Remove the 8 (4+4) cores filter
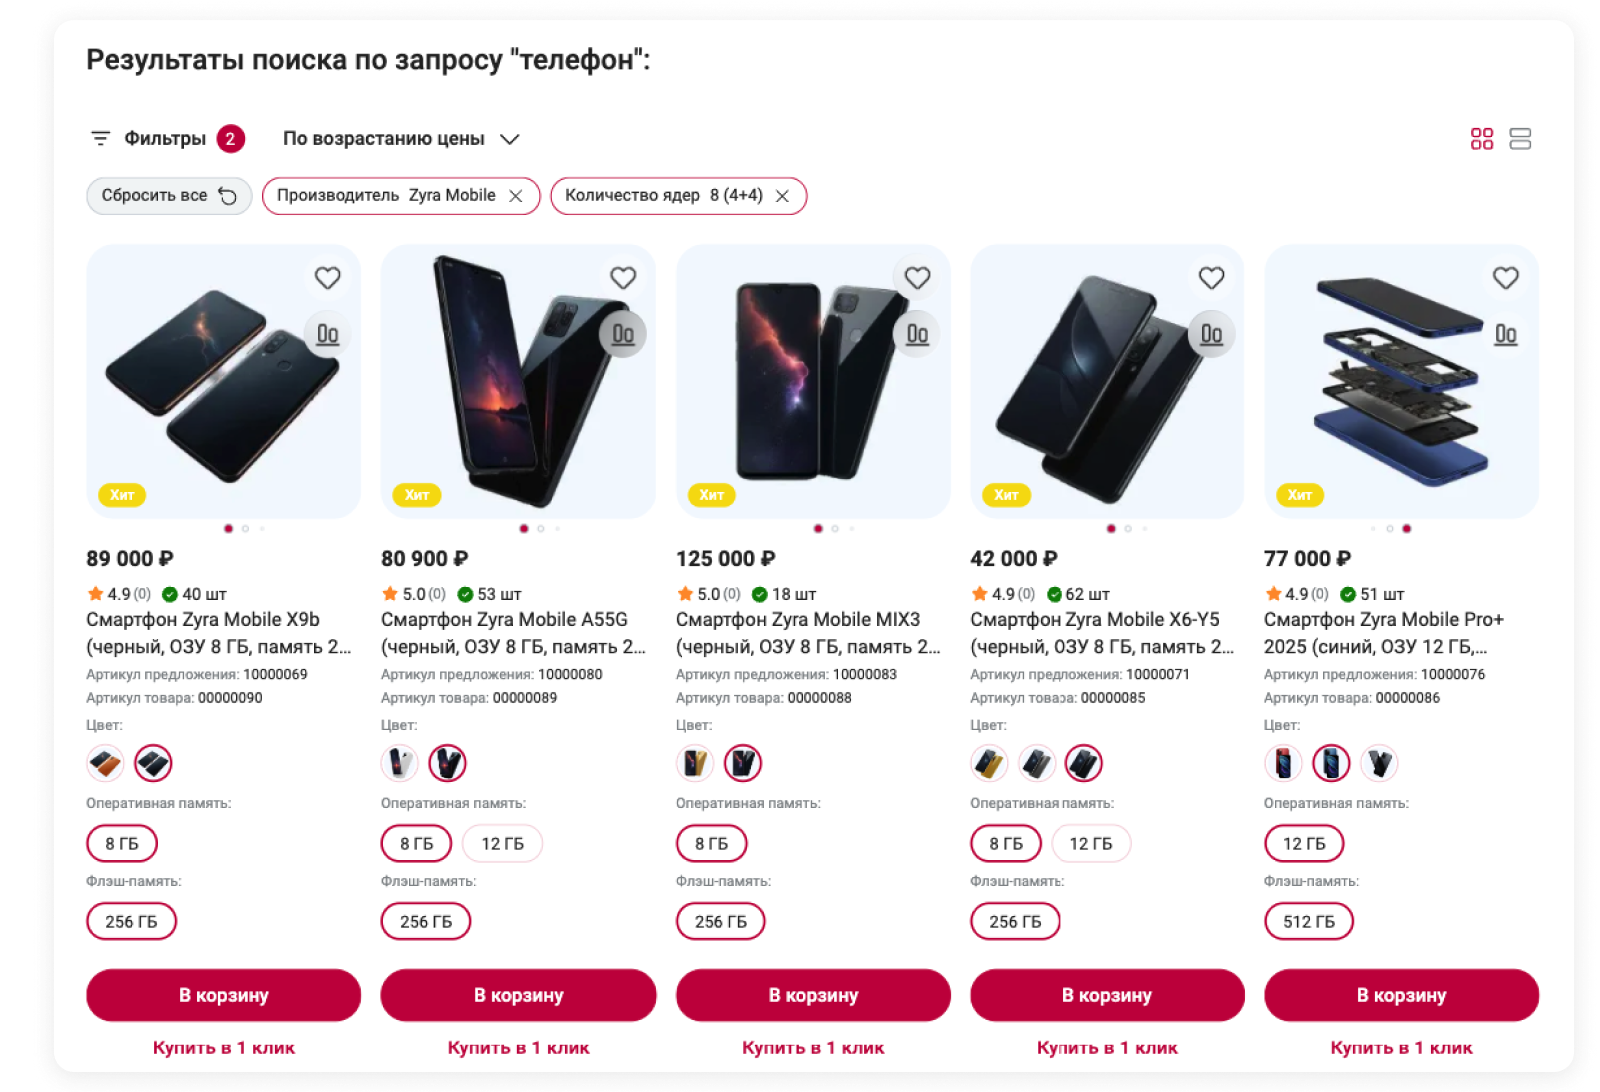The width and height of the screenshot is (1600, 1092). [783, 196]
